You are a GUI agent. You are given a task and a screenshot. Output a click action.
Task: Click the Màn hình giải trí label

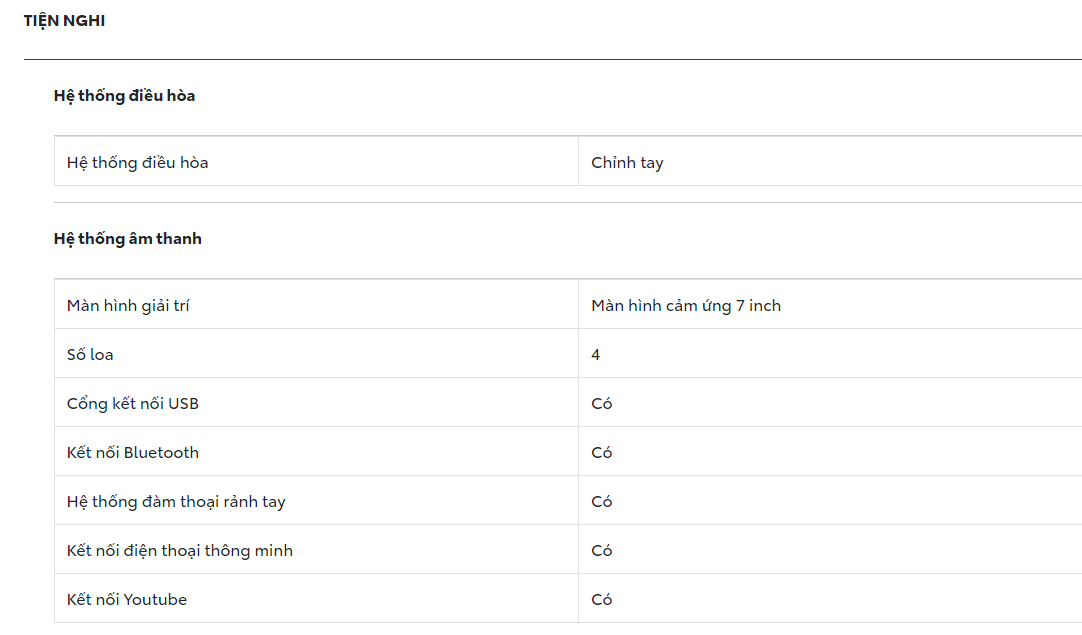(128, 305)
